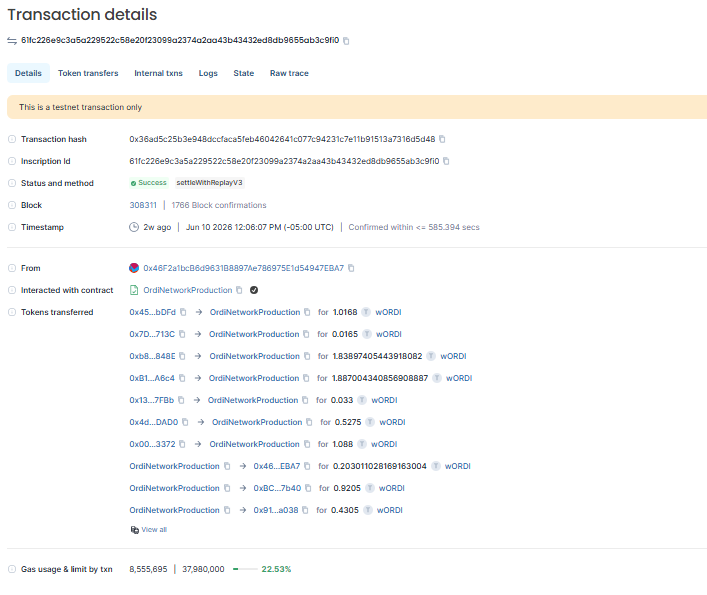Click the info icon next to Gas usage
707x595 pixels.
click(12, 569)
